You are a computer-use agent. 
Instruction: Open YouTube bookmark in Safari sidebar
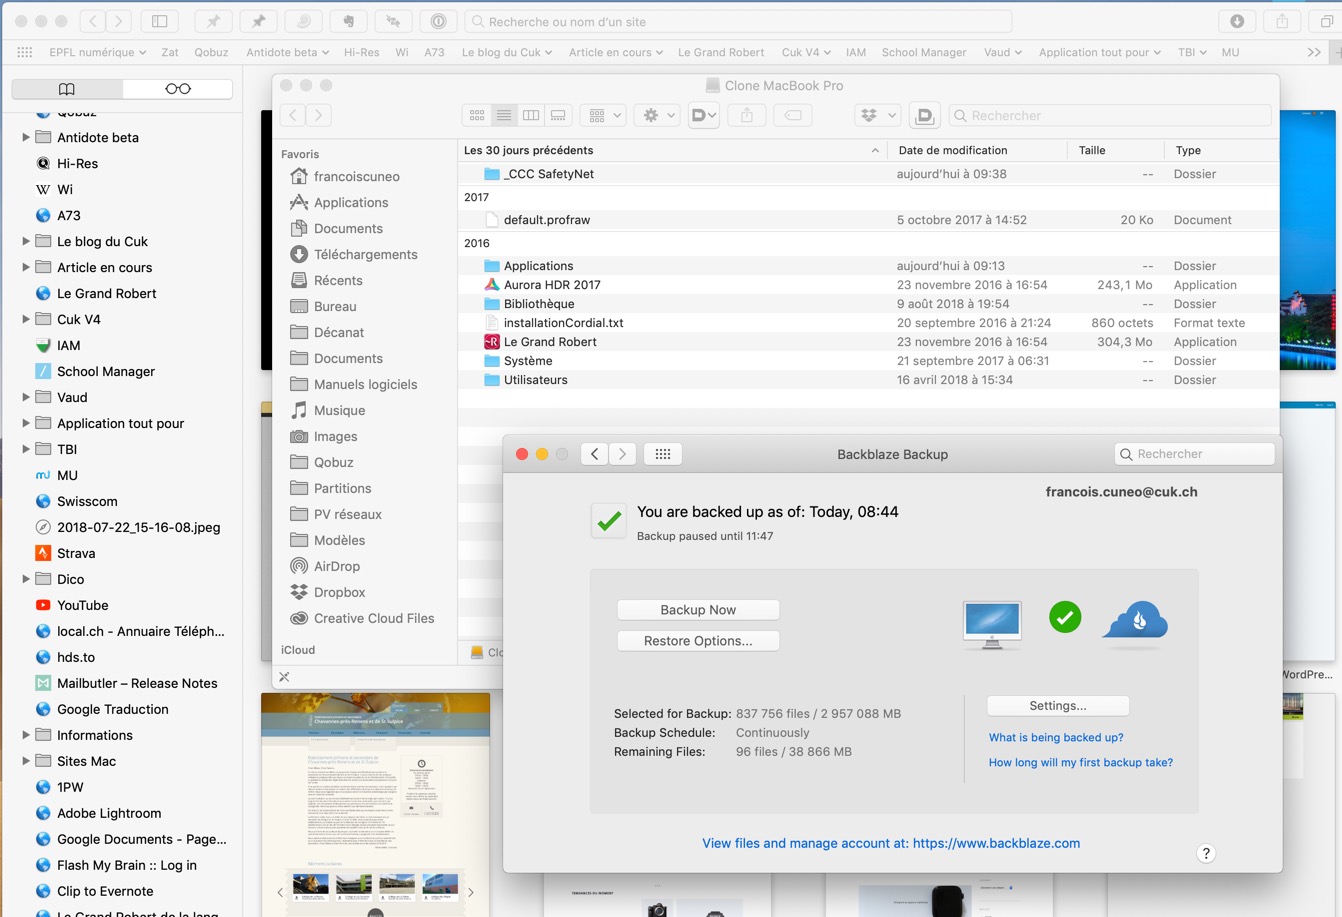point(82,605)
